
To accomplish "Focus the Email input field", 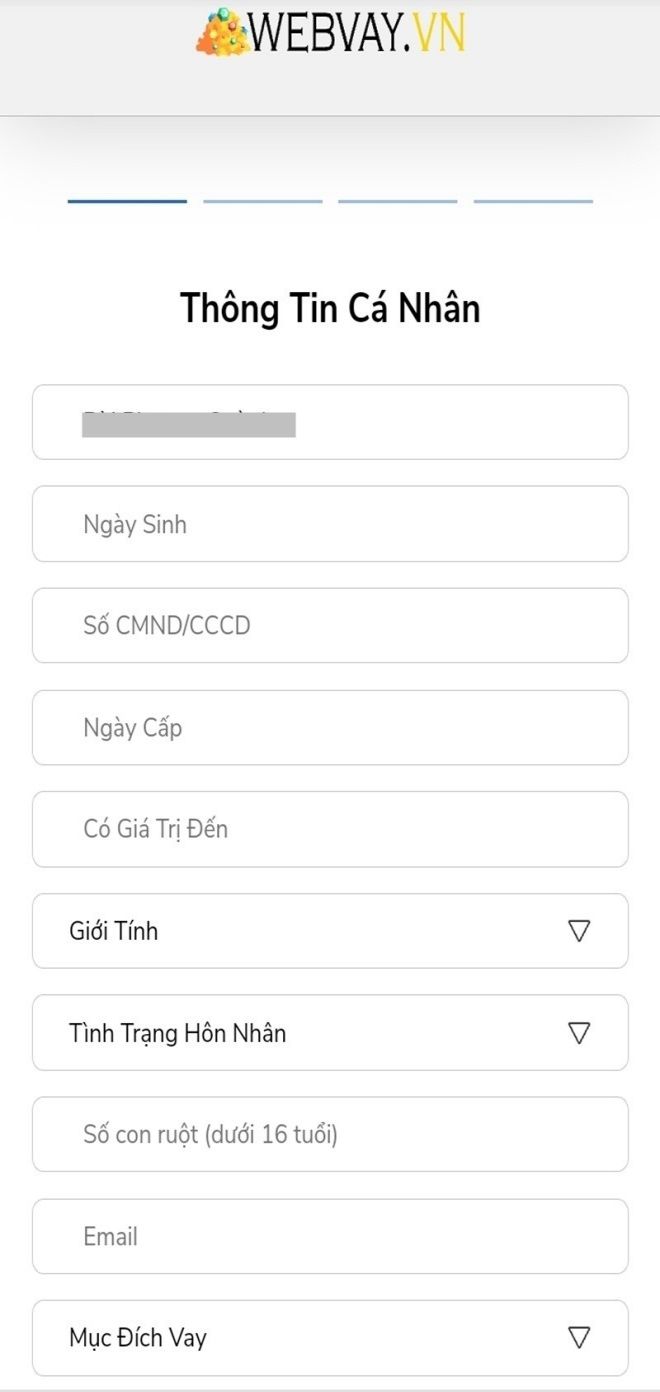I will [x=330, y=1236].
